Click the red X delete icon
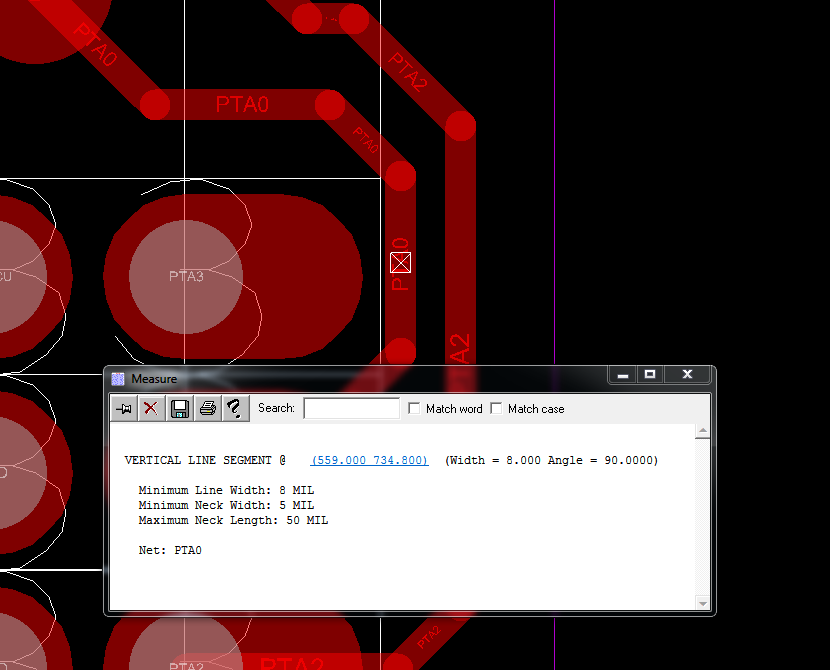Viewport: 830px width, 670px height. (151, 409)
